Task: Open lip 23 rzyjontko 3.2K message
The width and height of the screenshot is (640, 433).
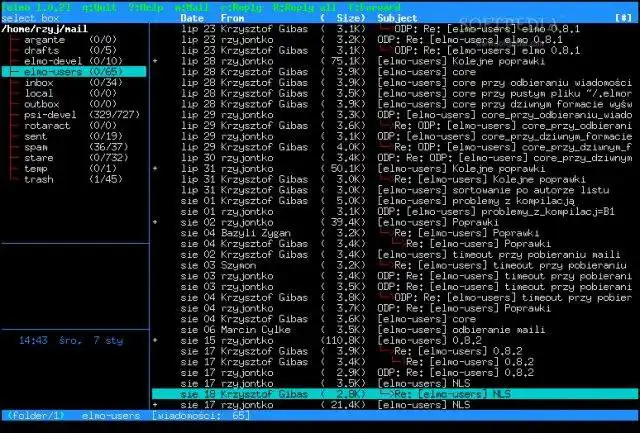Action: 395,40
